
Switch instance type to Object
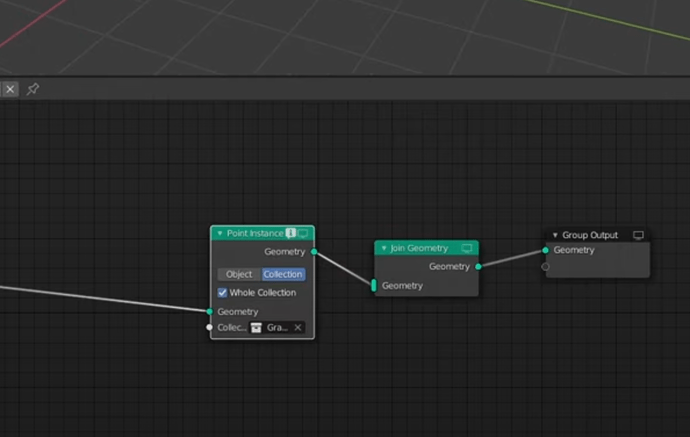click(239, 274)
